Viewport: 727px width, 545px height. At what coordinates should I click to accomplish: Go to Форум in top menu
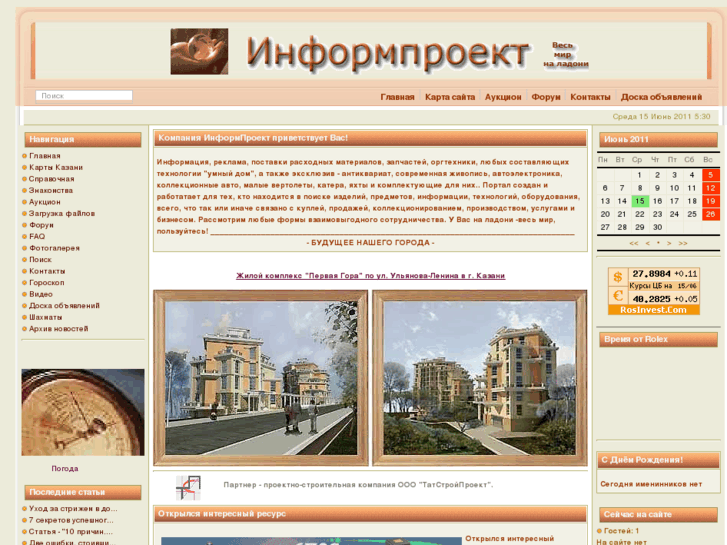point(546,97)
